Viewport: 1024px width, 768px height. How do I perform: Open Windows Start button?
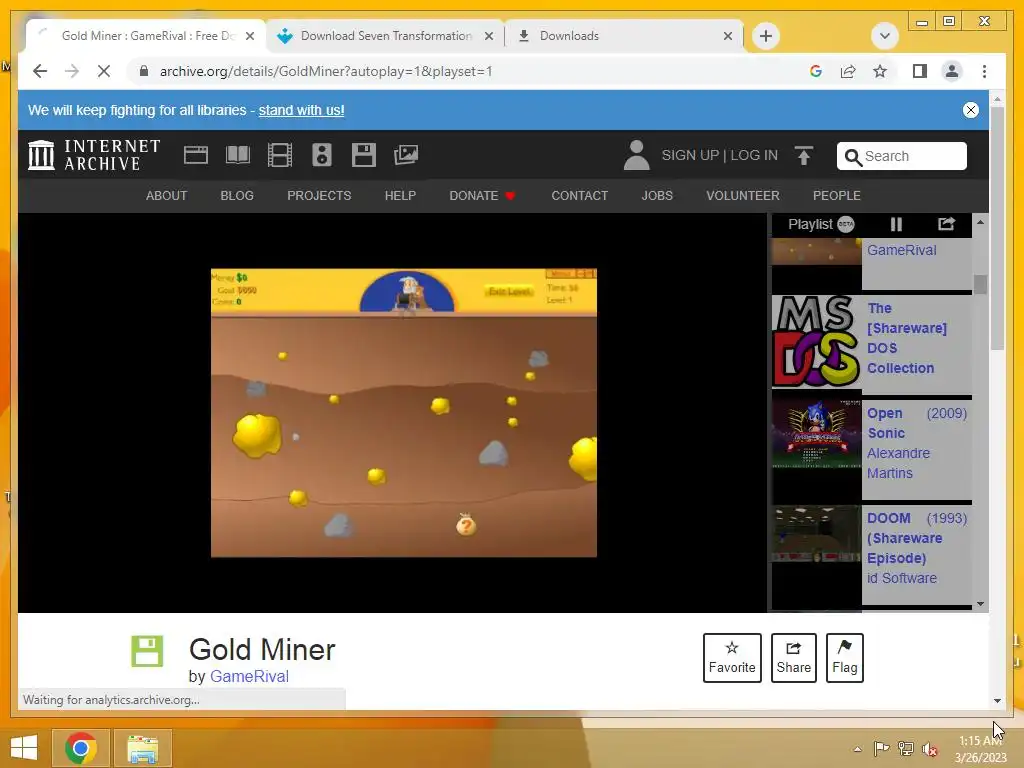(24, 748)
